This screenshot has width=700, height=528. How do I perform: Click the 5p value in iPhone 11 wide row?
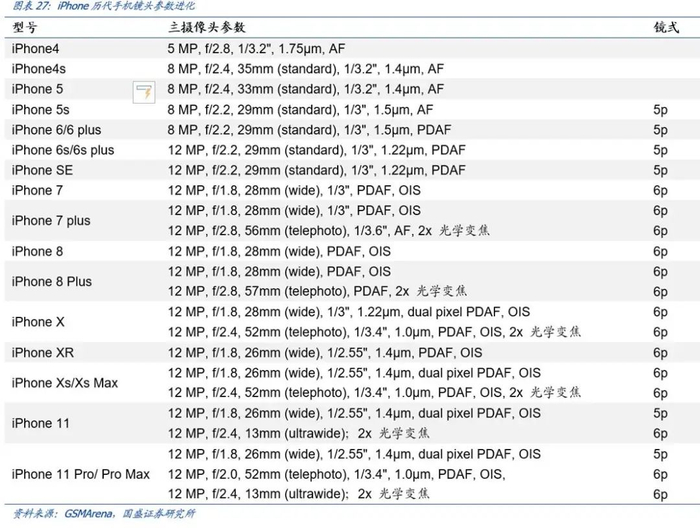point(660,413)
